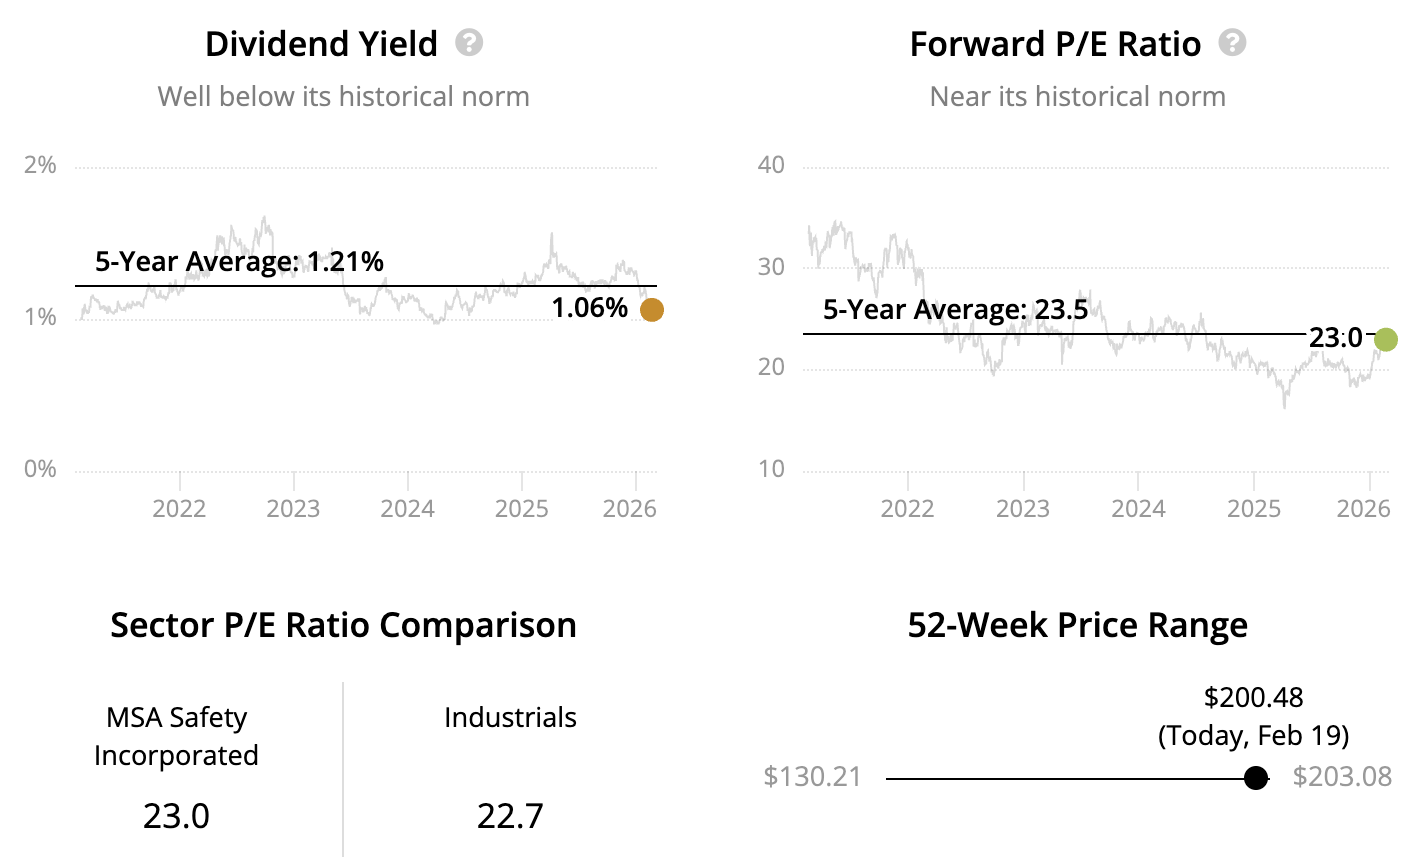The height and width of the screenshot is (868, 1426).
Task: Select the Industrials P/E value 22.7
Action: click(x=510, y=816)
